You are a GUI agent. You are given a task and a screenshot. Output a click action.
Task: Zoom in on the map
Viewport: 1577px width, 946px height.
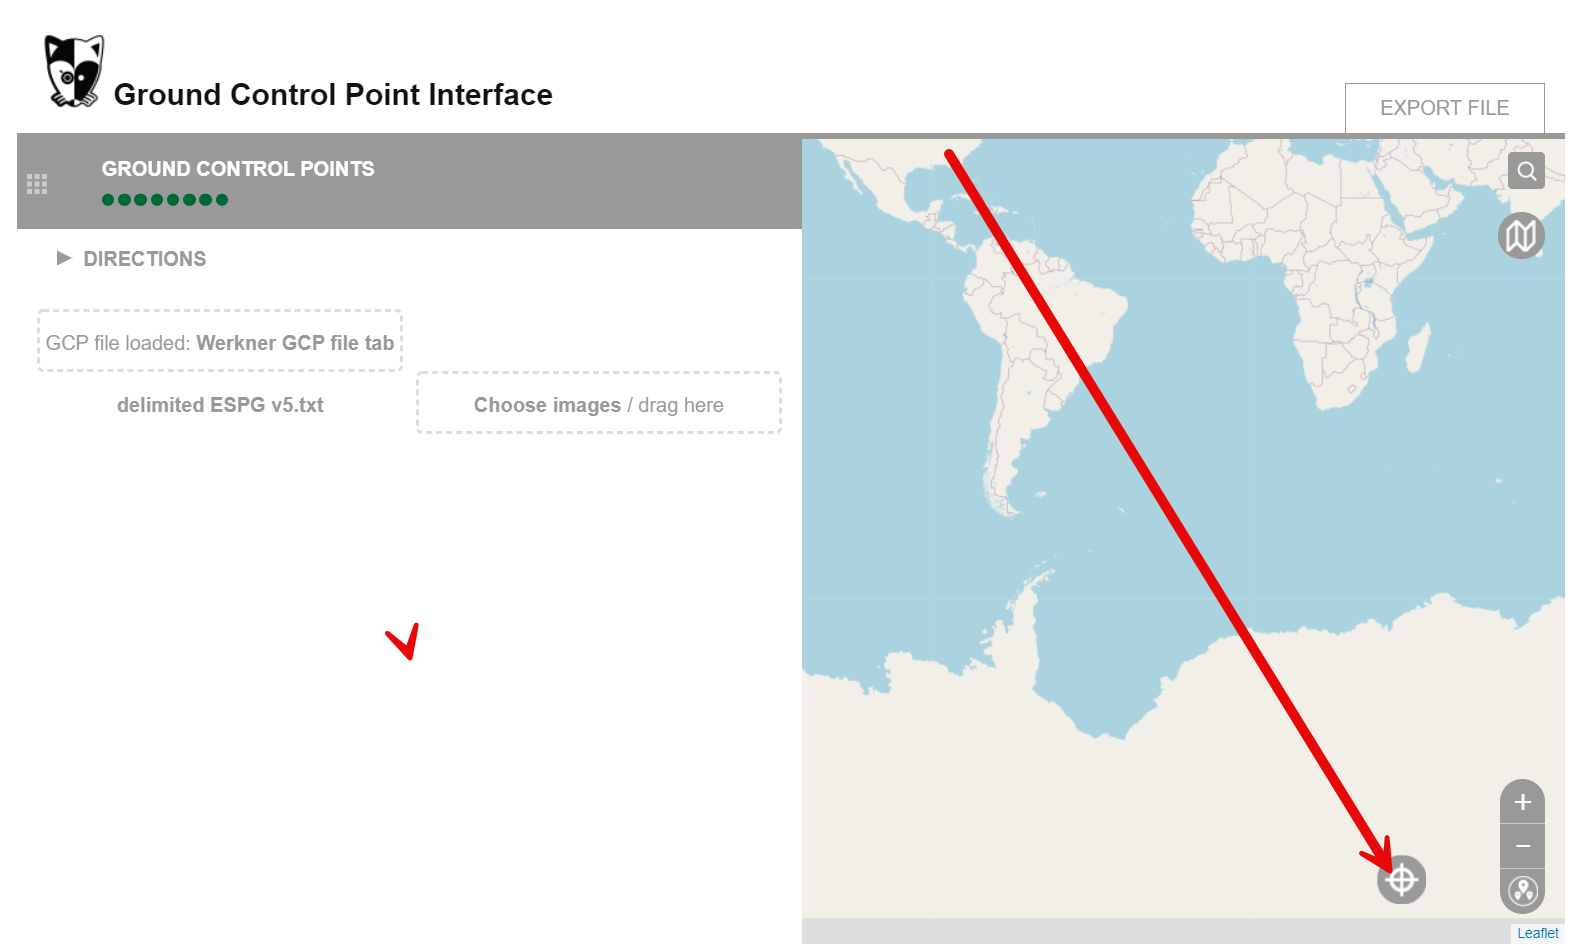(1521, 801)
